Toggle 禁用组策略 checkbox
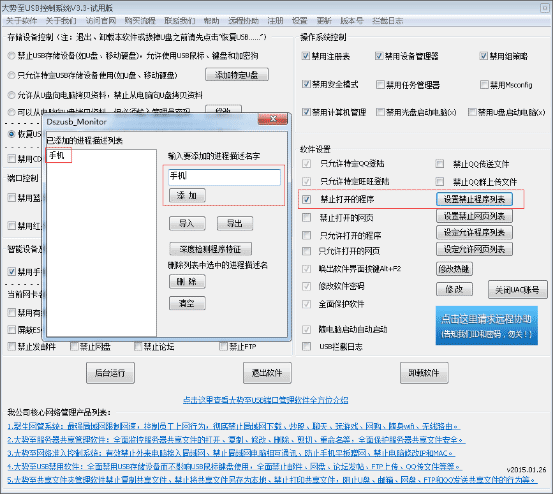Viewport: 554px width, 494px height. coord(484,56)
